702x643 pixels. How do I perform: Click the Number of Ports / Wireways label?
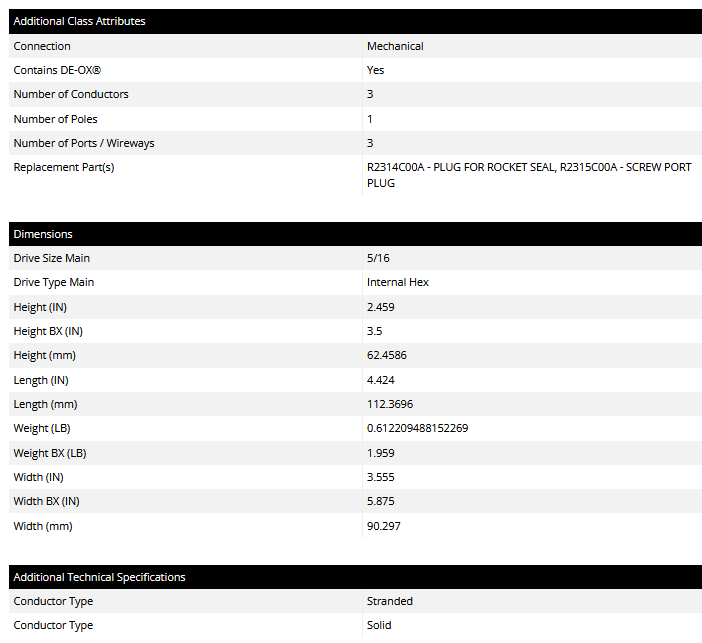(x=84, y=143)
